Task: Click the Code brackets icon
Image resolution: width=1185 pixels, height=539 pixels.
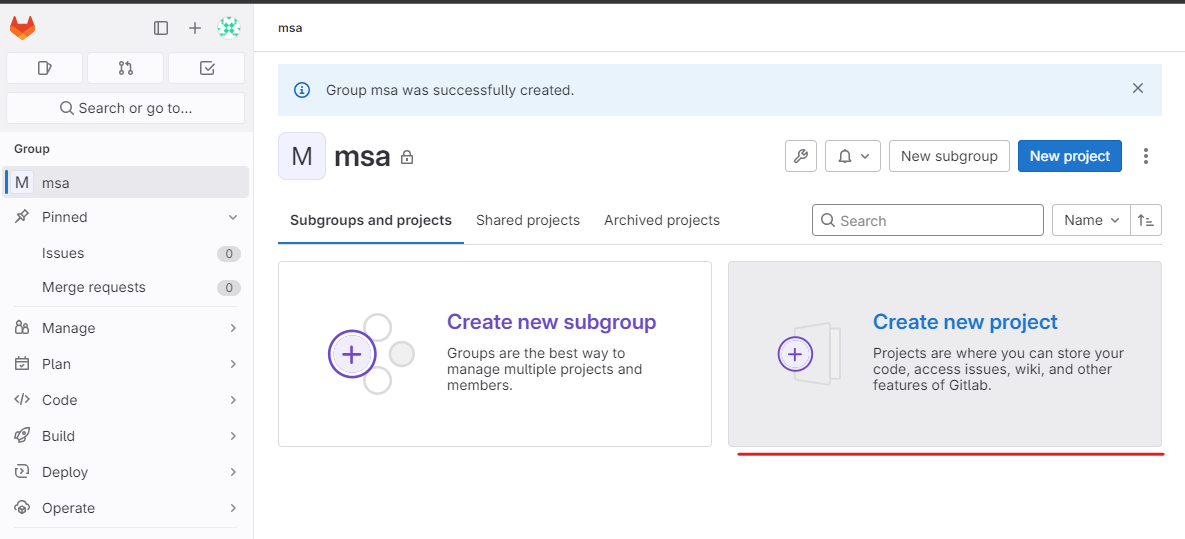Action: [x=22, y=400]
